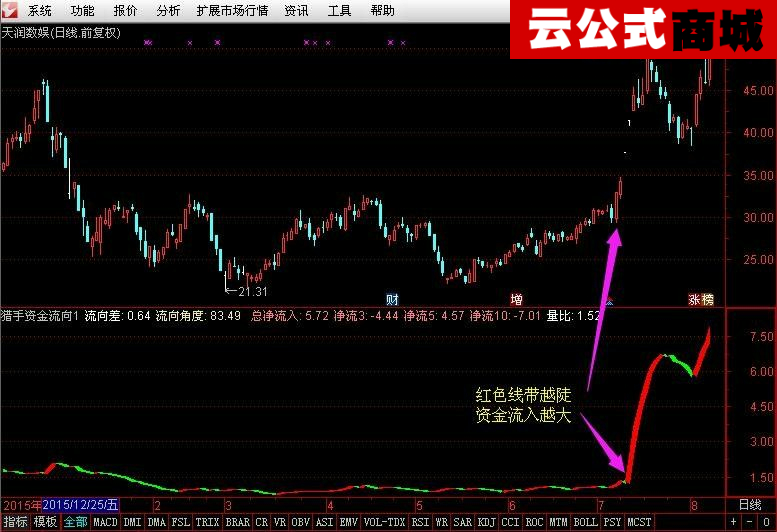Click the 25.00 price axis label
The height and width of the screenshot is (532, 777).
pyautogui.click(x=759, y=260)
